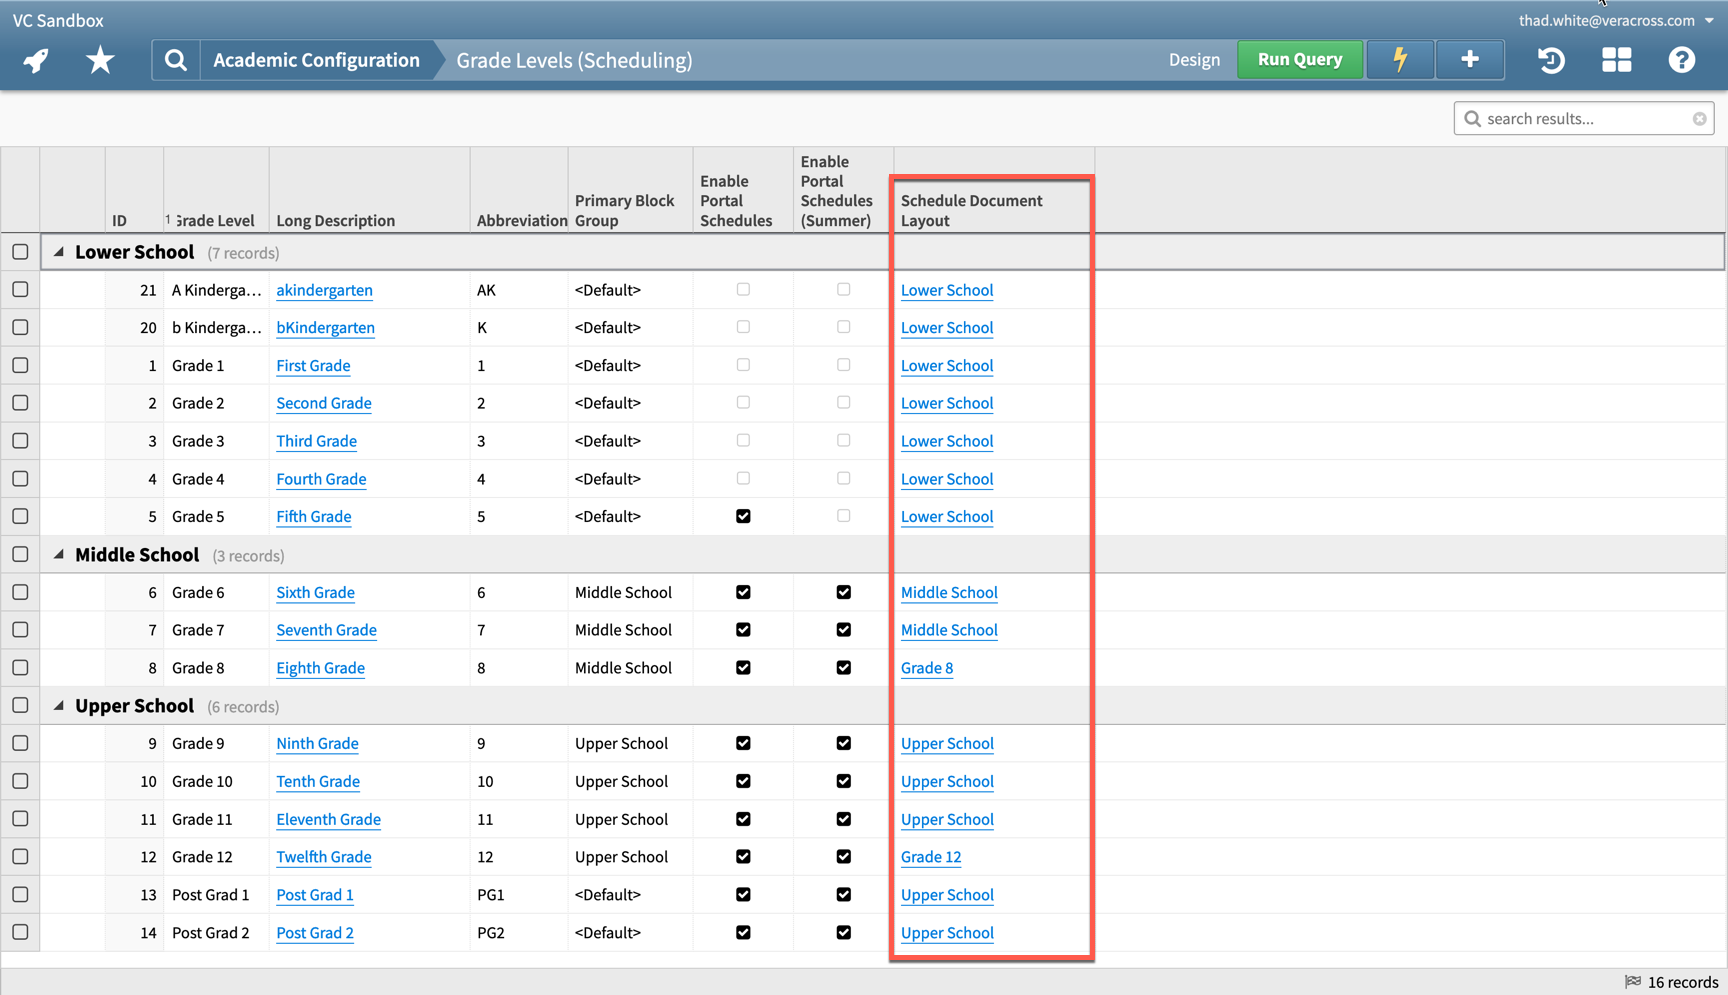The width and height of the screenshot is (1728, 995).
Task: Collapse the Middle School group
Action: pos(58,555)
